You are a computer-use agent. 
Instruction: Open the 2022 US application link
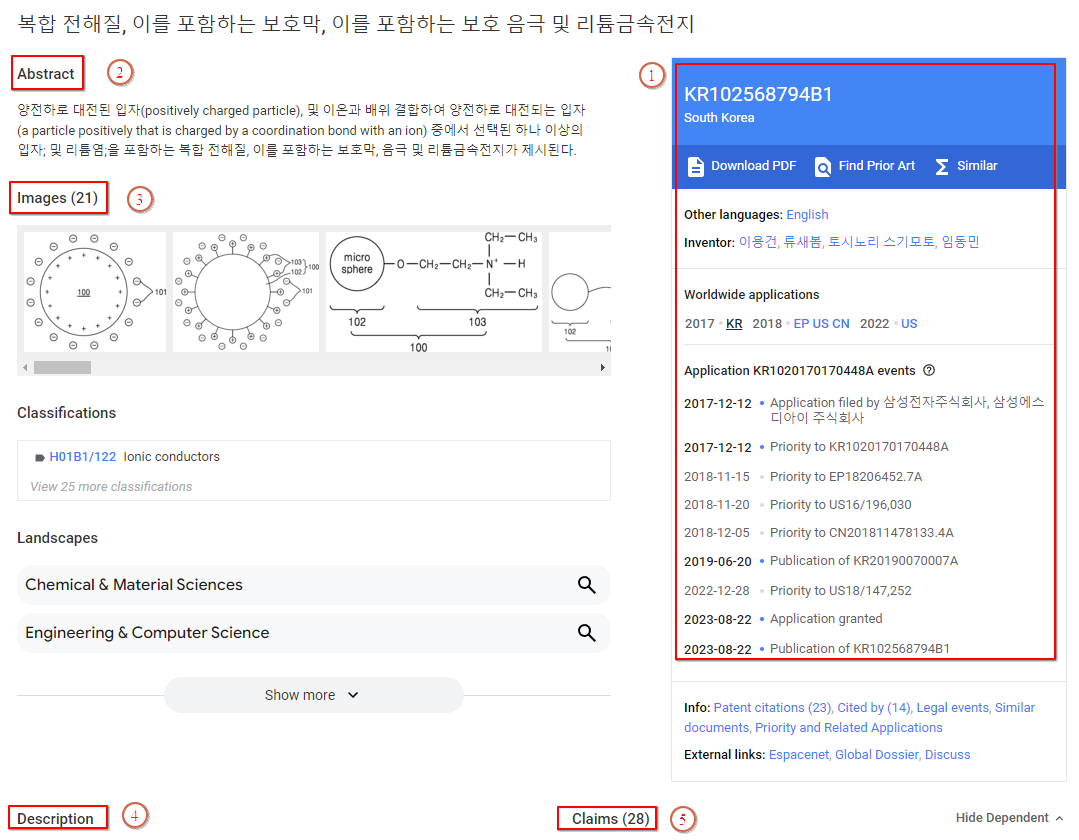tap(909, 323)
